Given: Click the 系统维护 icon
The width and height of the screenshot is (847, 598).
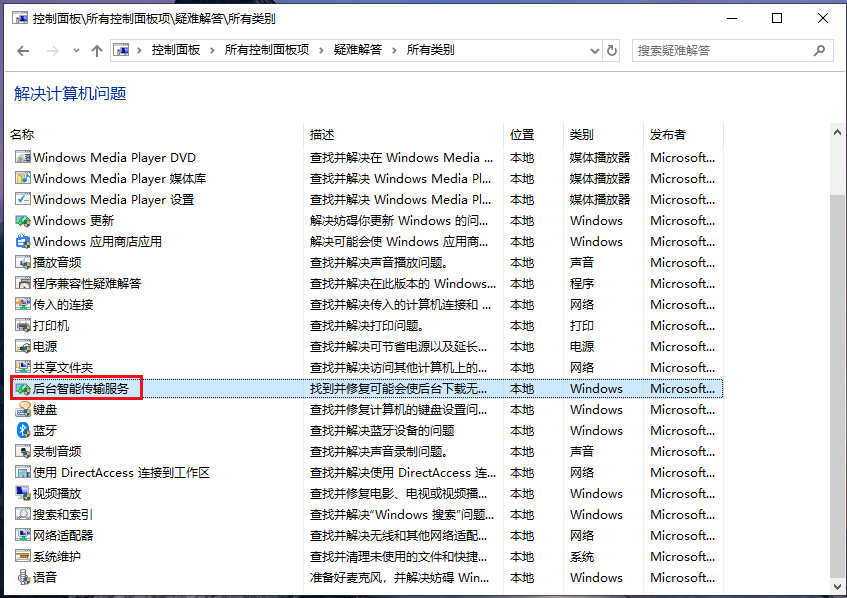Looking at the screenshot, I should point(23,556).
